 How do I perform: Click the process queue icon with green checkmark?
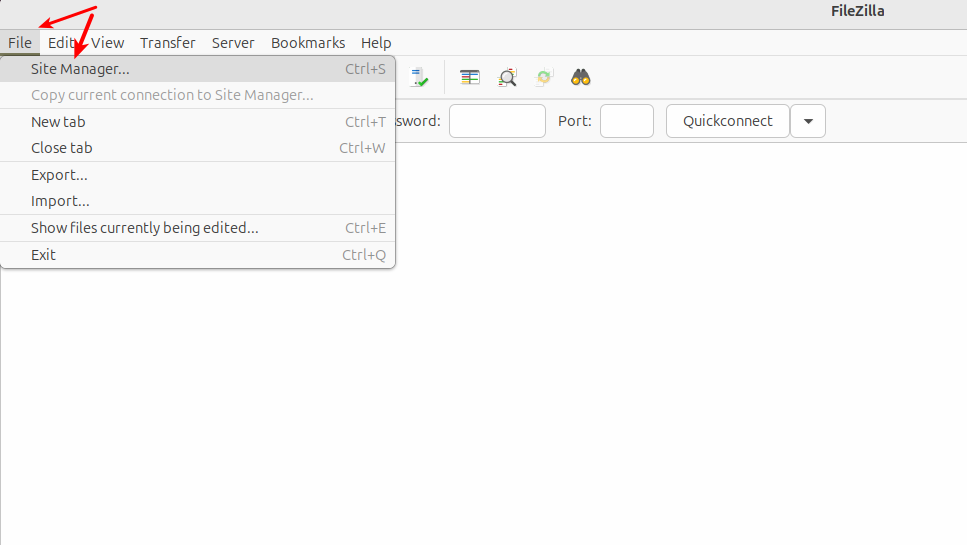tap(419, 77)
